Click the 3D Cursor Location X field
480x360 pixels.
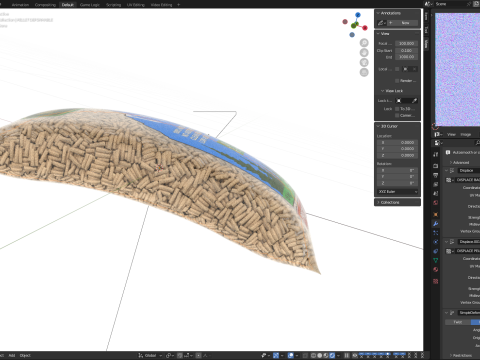398,142
